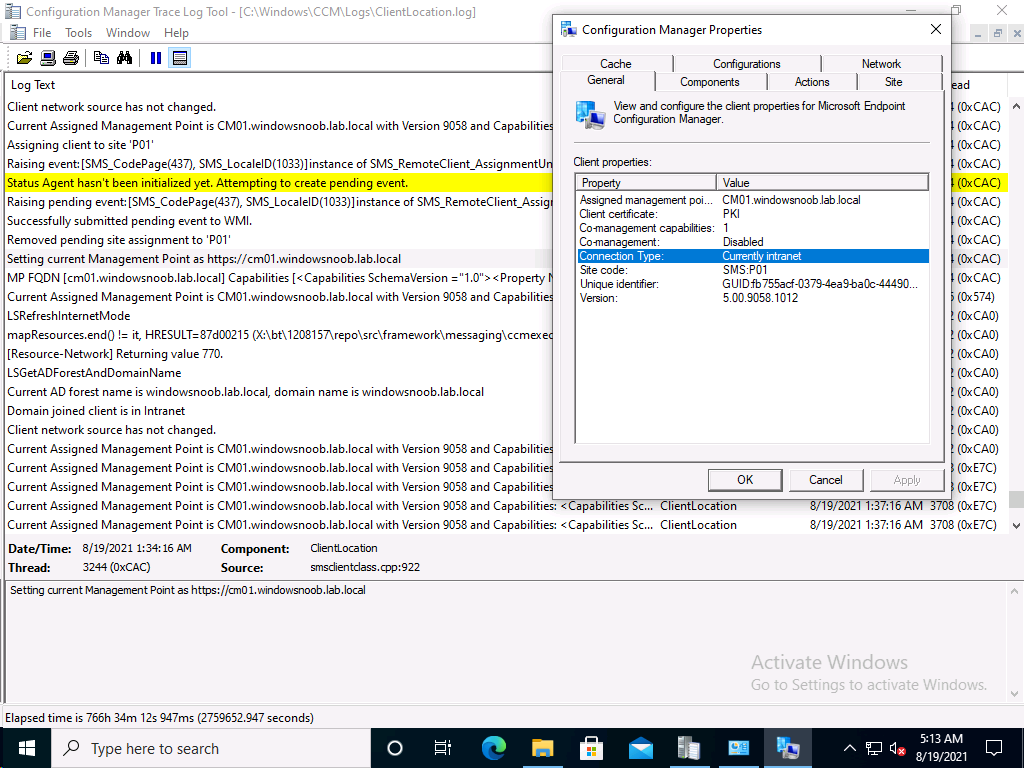Select "Domain joined client is in Intranet" line
This screenshot has height=768, width=1024.
click(x=279, y=411)
